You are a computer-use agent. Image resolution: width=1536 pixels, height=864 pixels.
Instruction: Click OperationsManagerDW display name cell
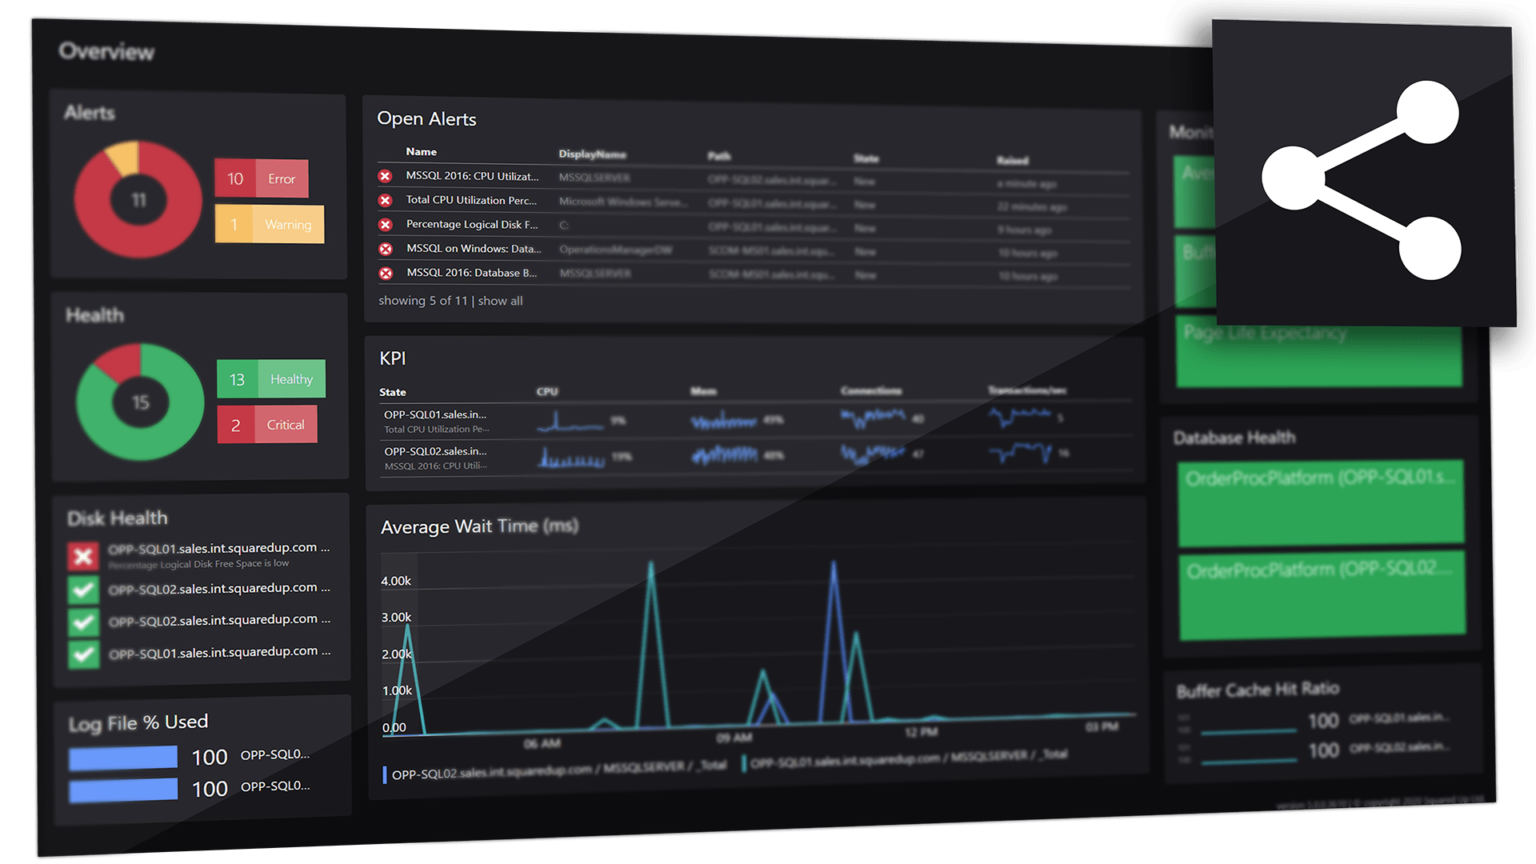(x=615, y=249)
